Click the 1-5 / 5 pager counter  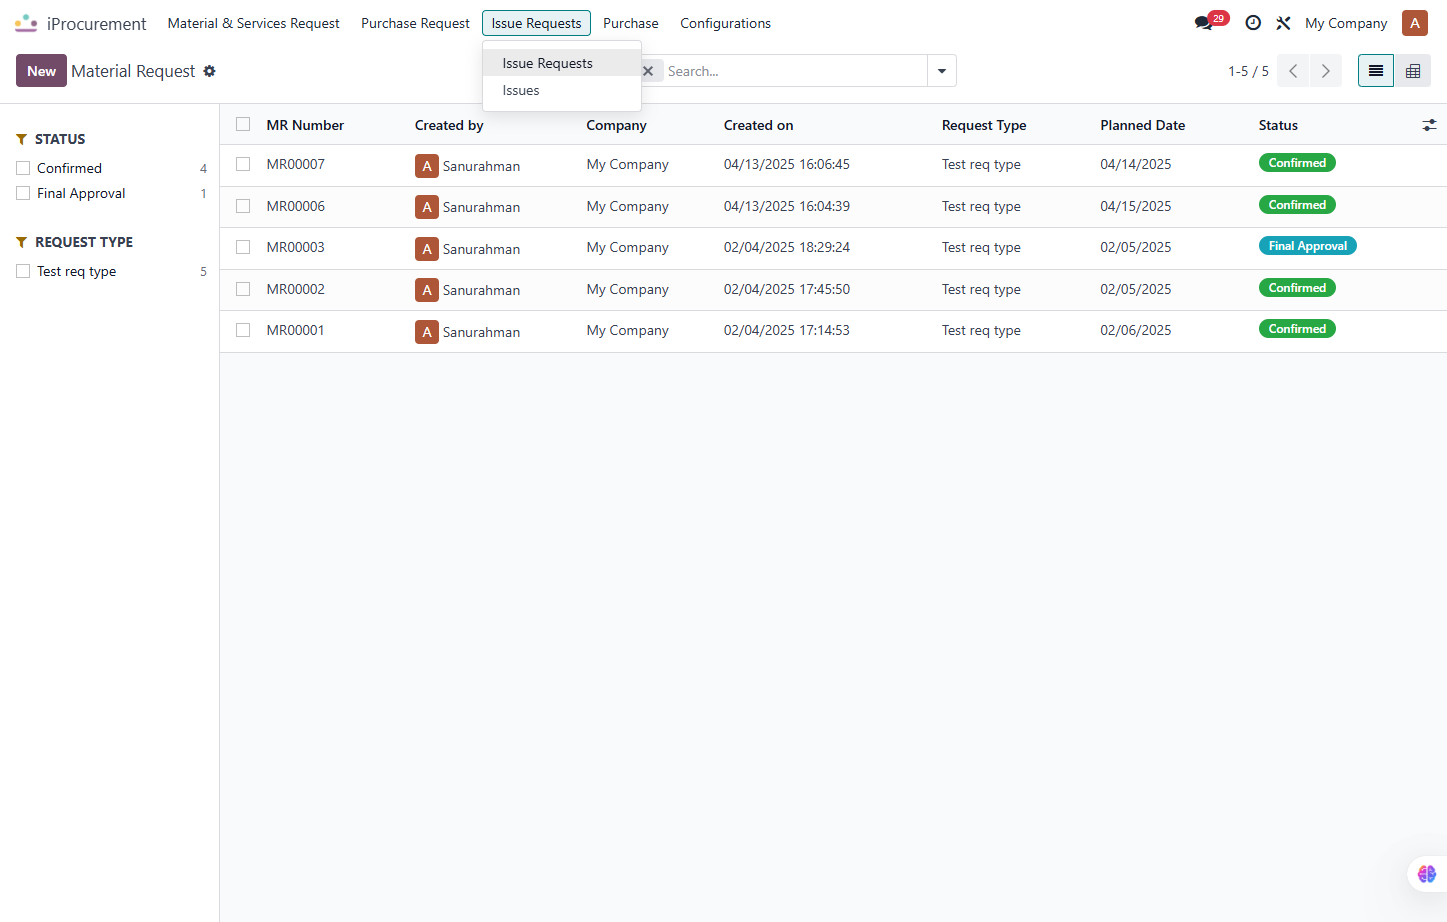[x=1248, y=71]
